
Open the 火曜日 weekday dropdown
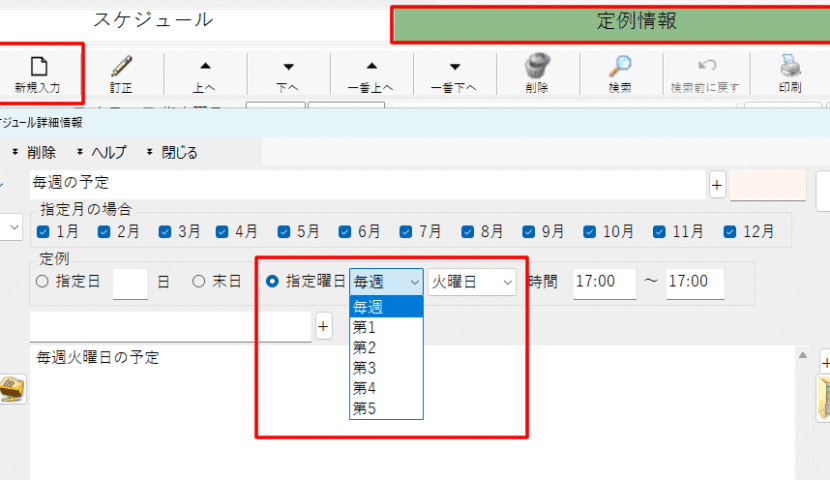473,282
